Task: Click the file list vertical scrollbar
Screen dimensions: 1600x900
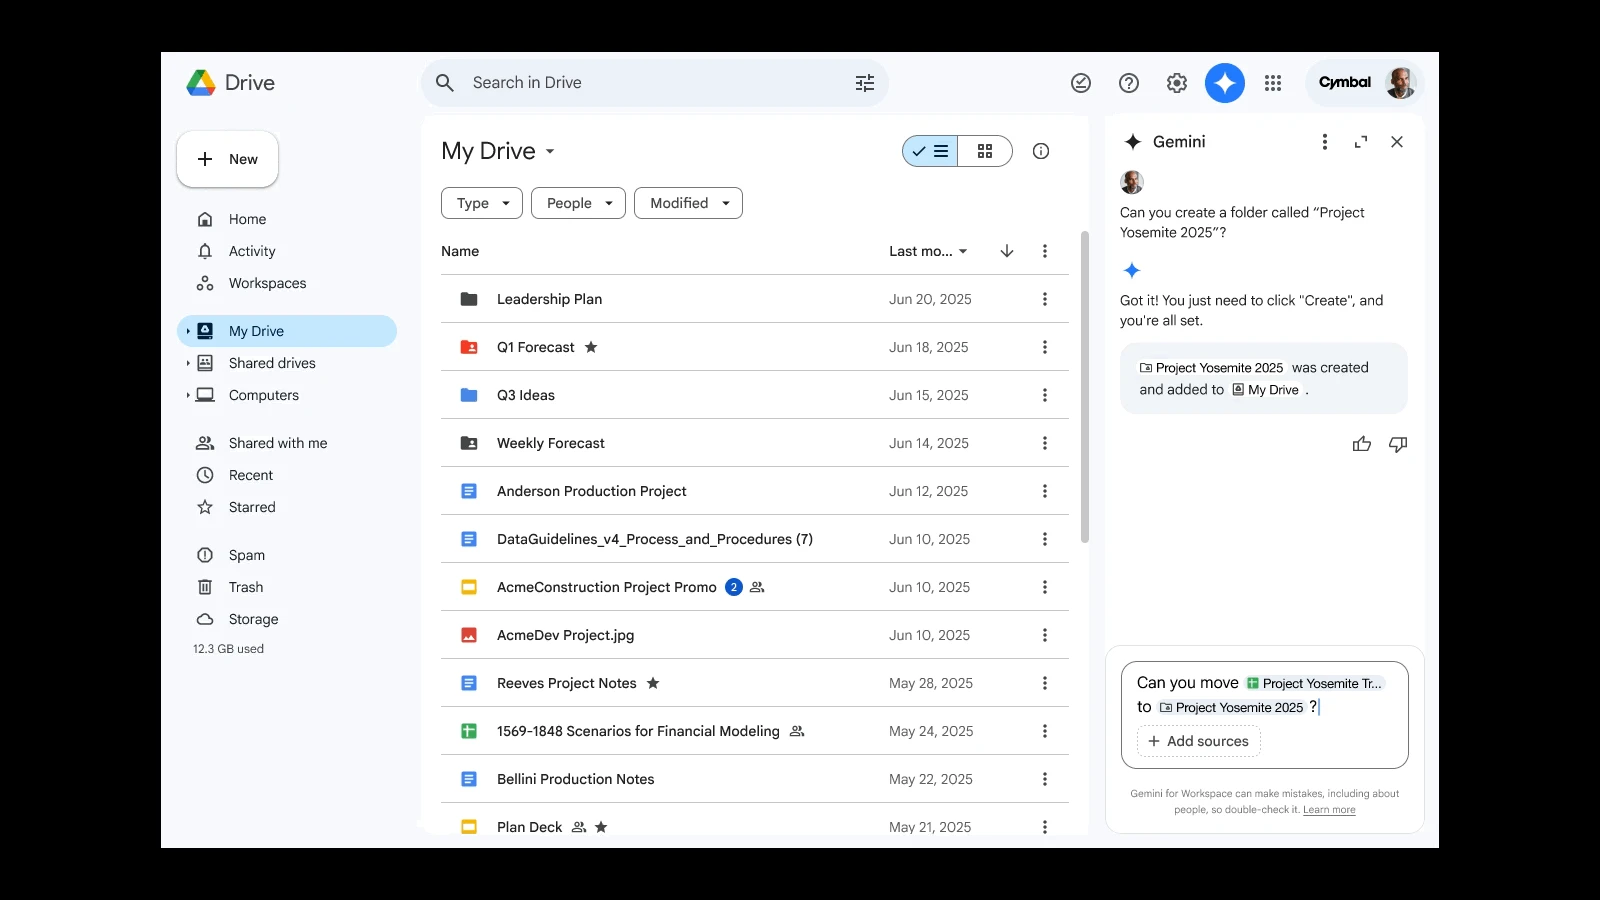Action: pos(1084,388)
